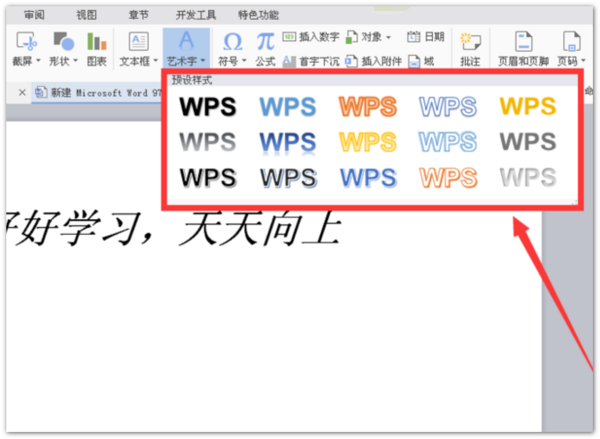Choose the black shadowed WPS, third row first

[x=209, y=178]
